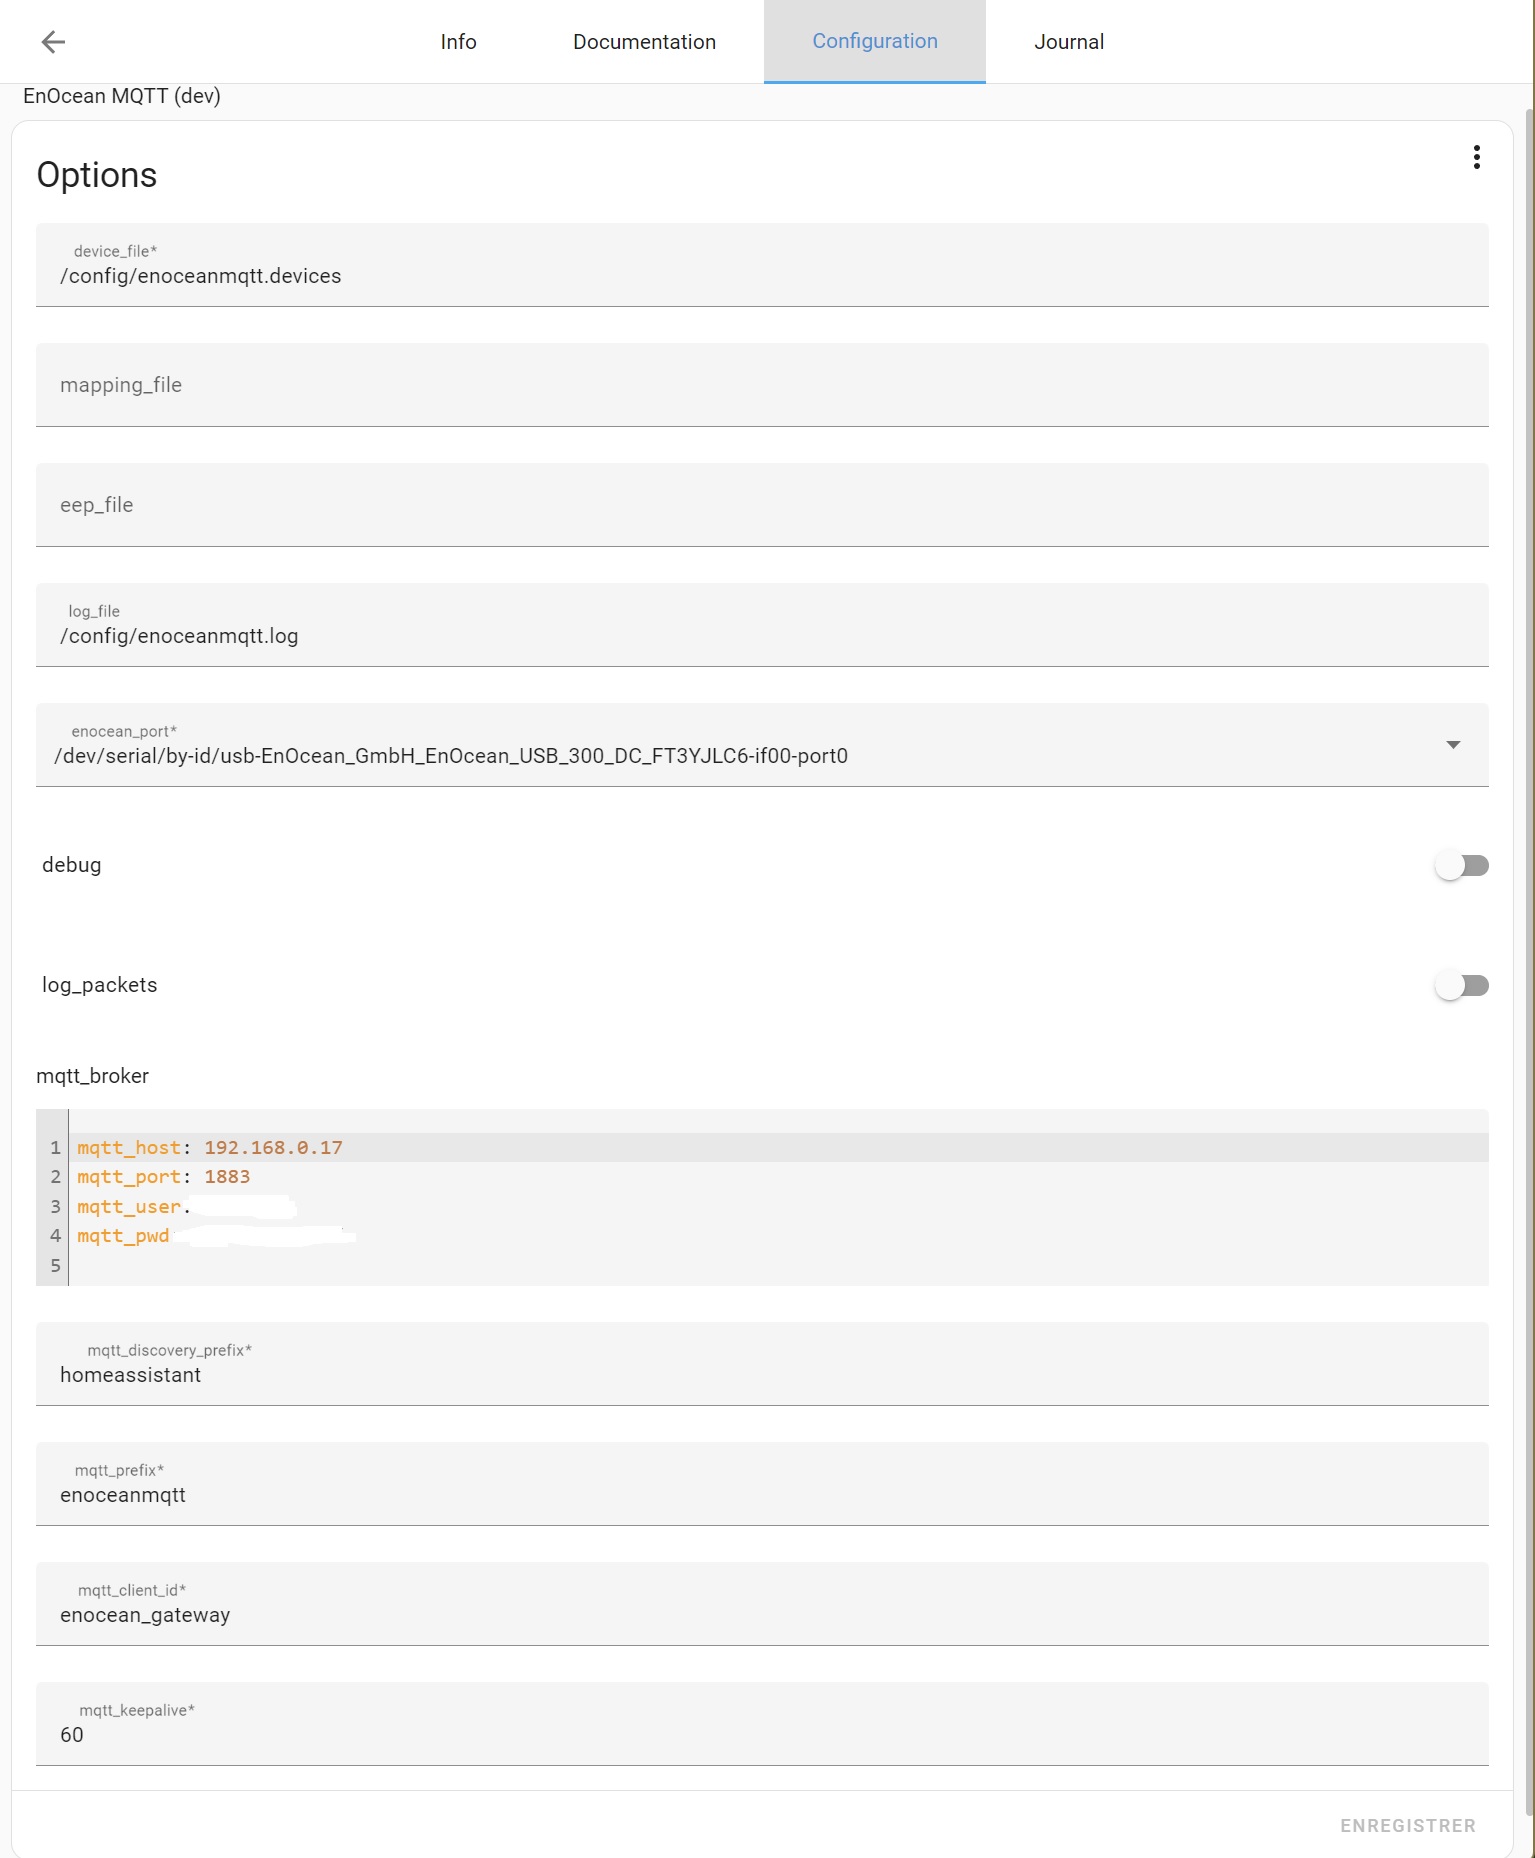Focus the mapping_file text field
The image size is (1535, 1858).
[760, 386]
